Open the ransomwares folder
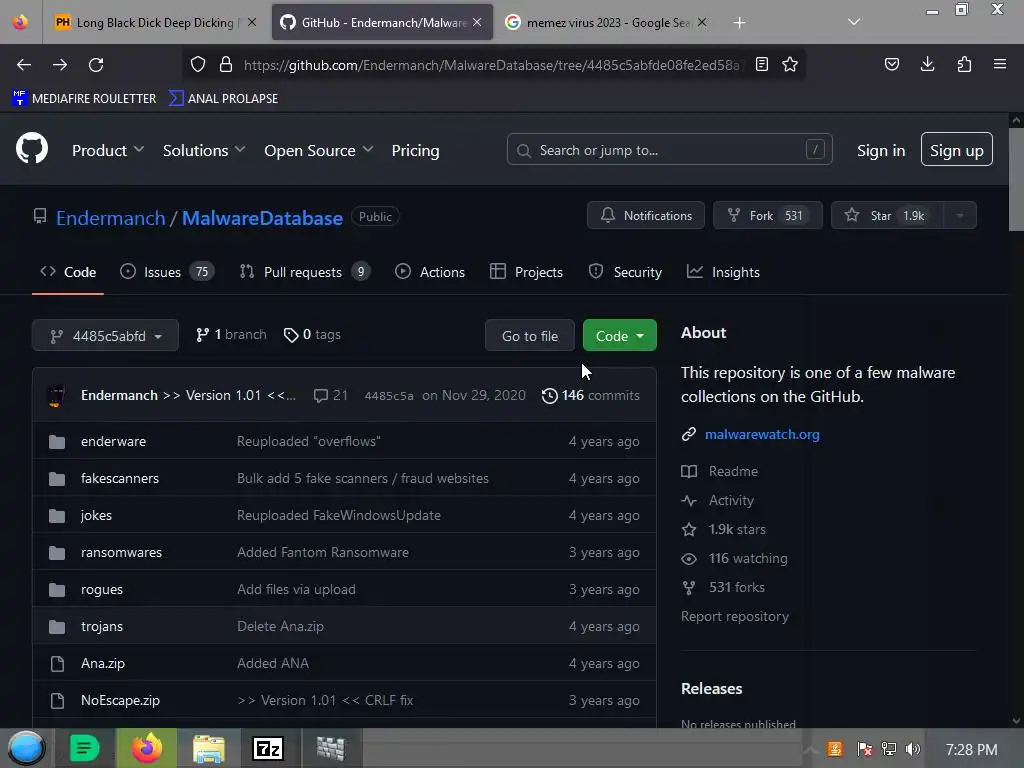Viewport: 1024px width, 768px height. click(121, 552)
